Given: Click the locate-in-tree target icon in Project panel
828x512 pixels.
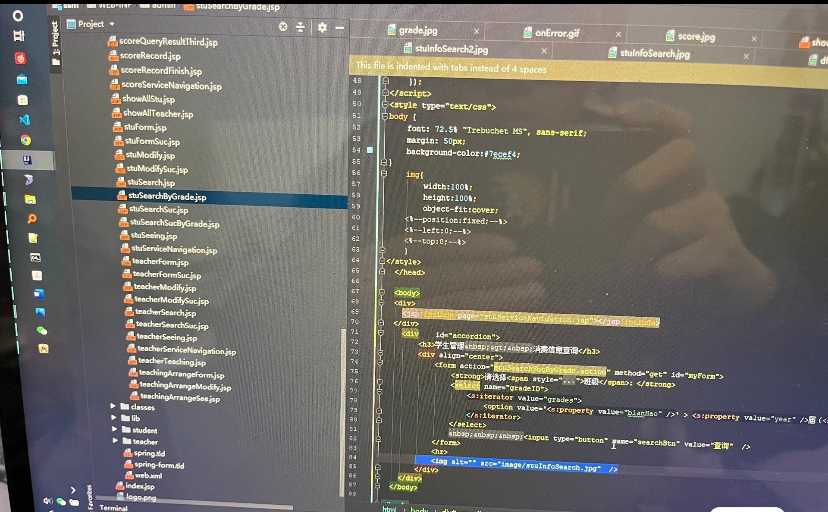Looking at the screenshot, I should point(283,27).
